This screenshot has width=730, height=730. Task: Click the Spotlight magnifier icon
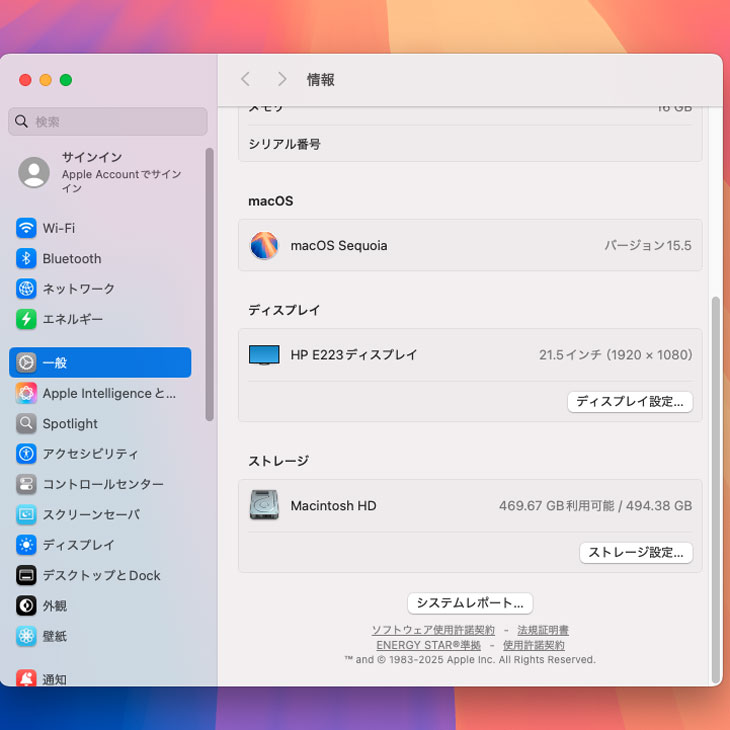pyautogui.click(x=26, y=424)
